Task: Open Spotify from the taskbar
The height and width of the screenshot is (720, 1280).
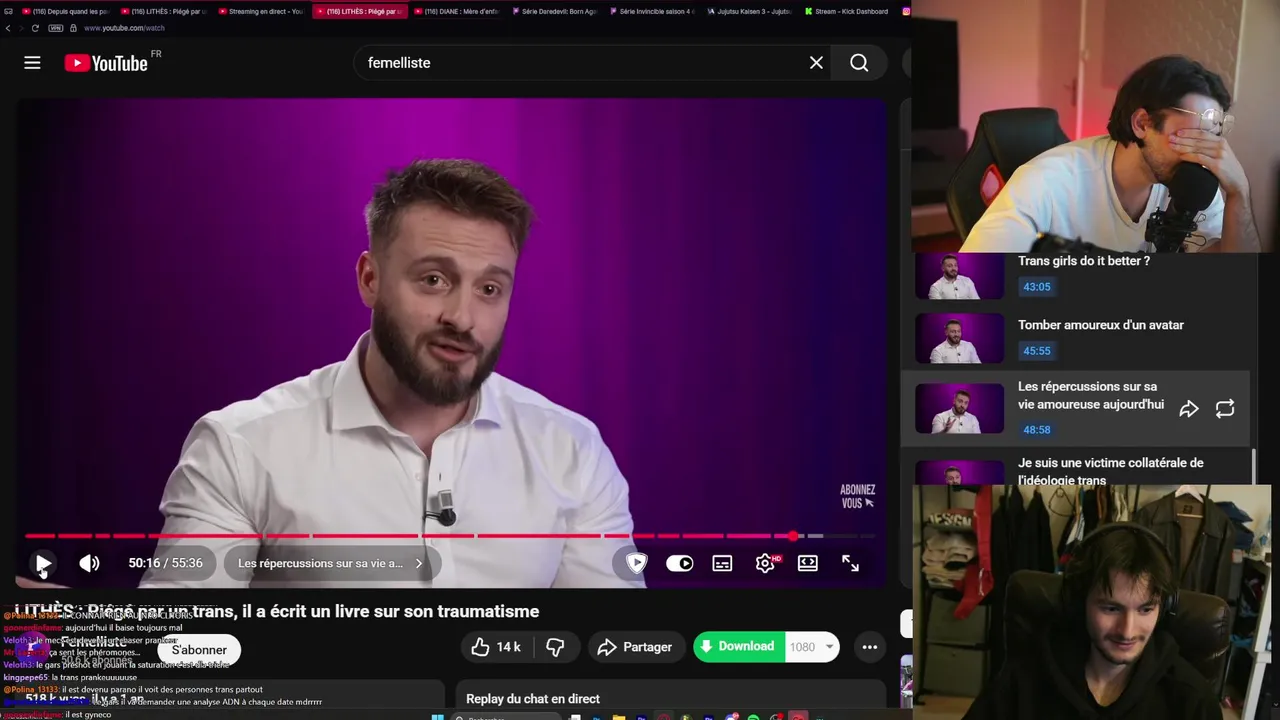Action: (x=753, y=716)
